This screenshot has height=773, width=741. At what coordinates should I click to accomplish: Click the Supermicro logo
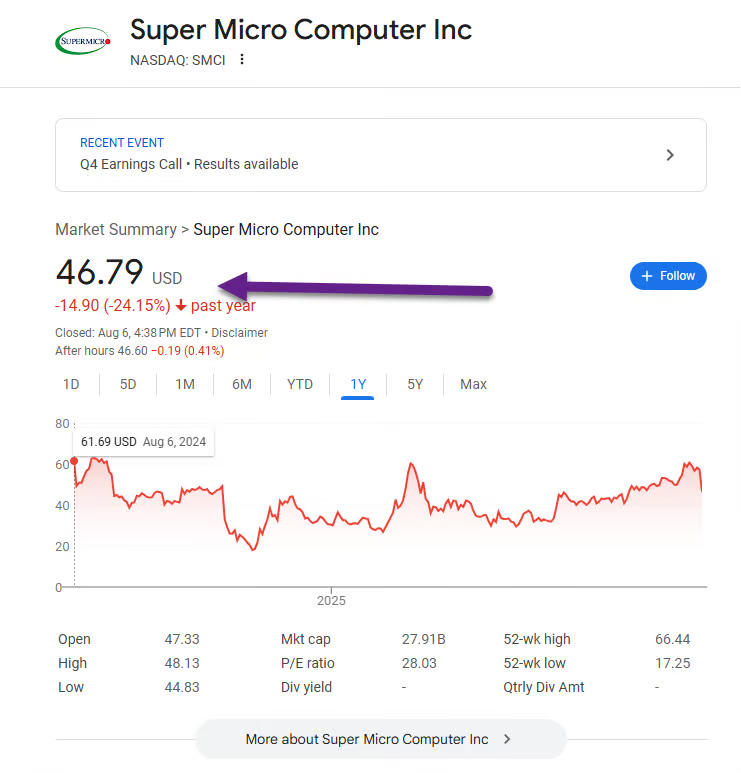point(83,41)
